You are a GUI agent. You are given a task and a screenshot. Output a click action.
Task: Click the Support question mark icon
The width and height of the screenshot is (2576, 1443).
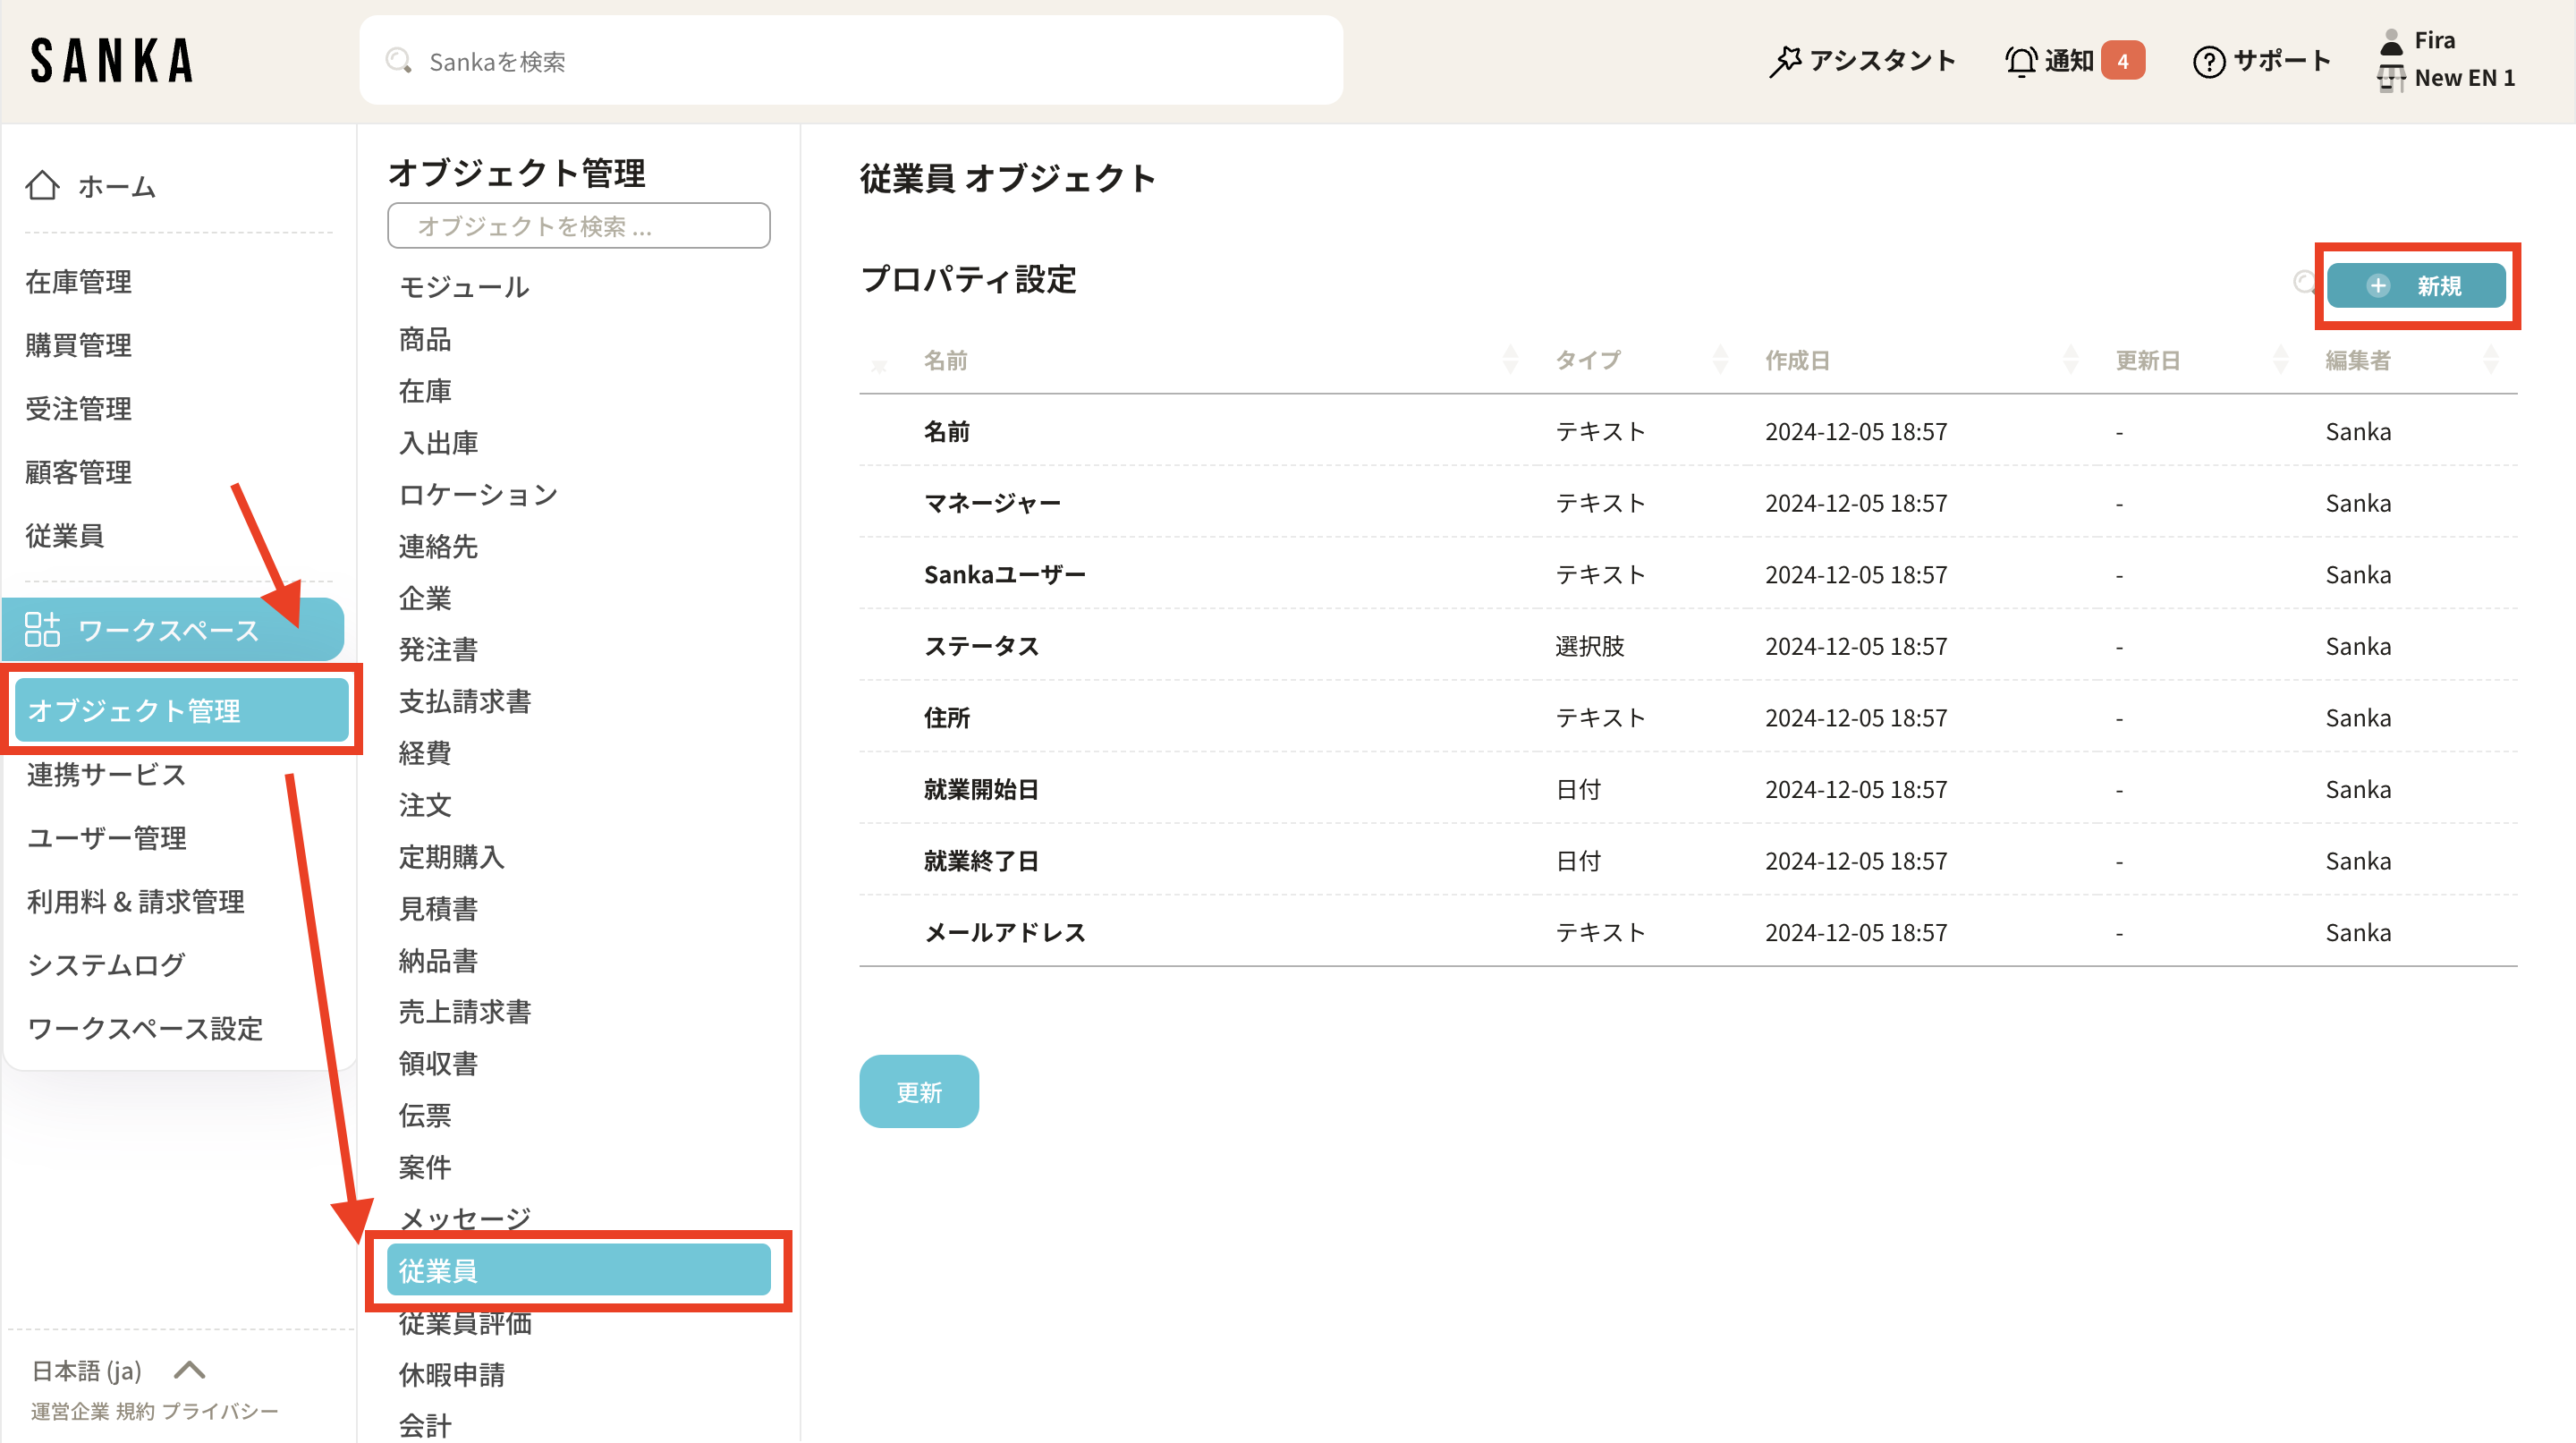click(2208, 61)
